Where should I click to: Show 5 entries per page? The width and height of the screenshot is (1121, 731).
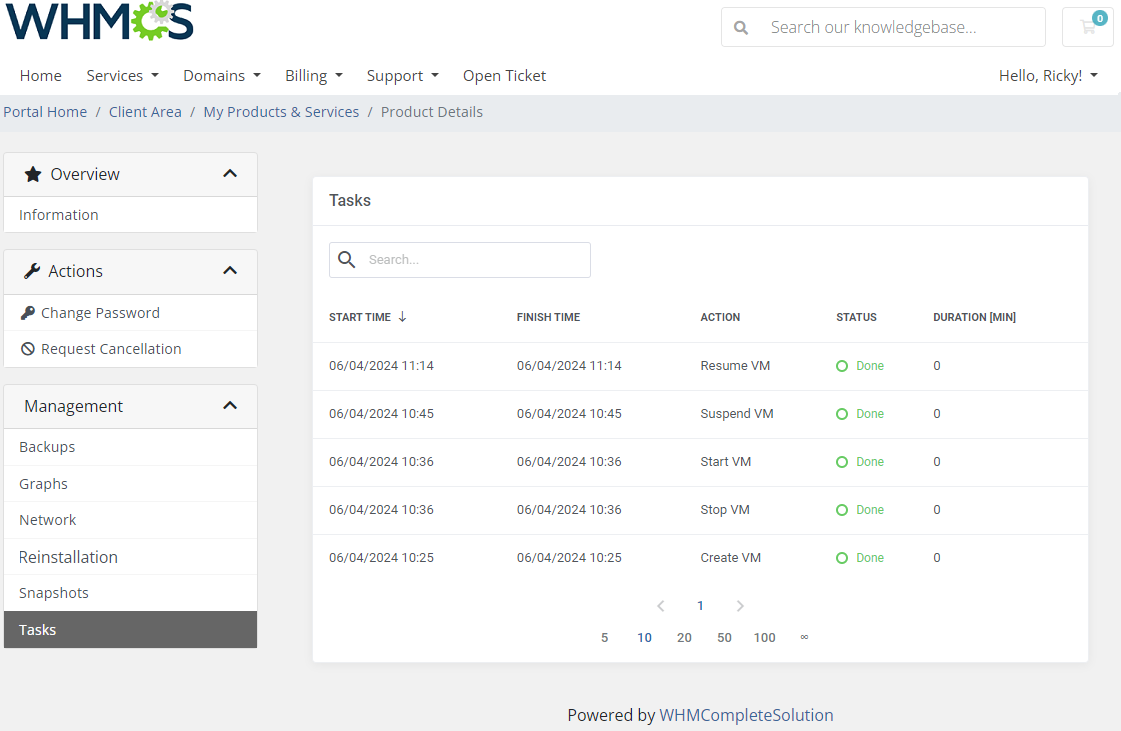[x=605, y=637]
